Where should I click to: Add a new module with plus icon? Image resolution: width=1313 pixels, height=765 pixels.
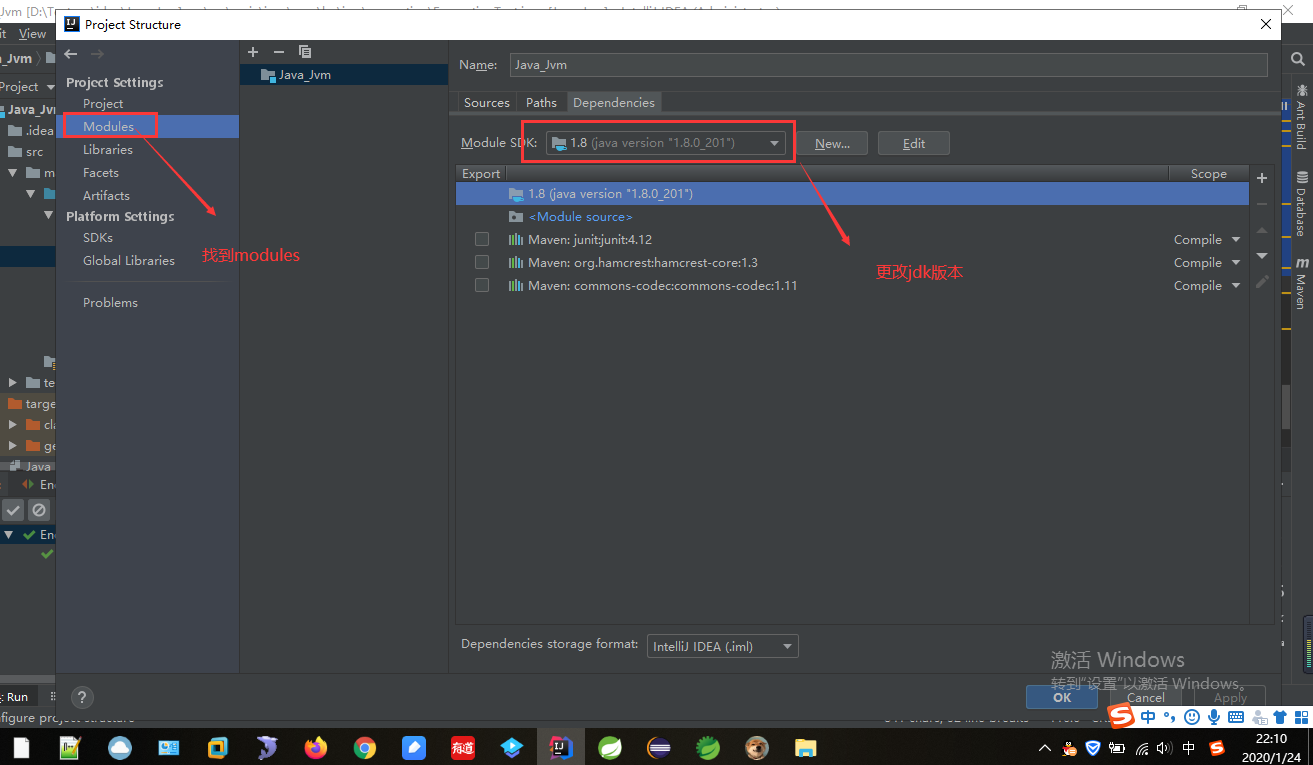253,52
